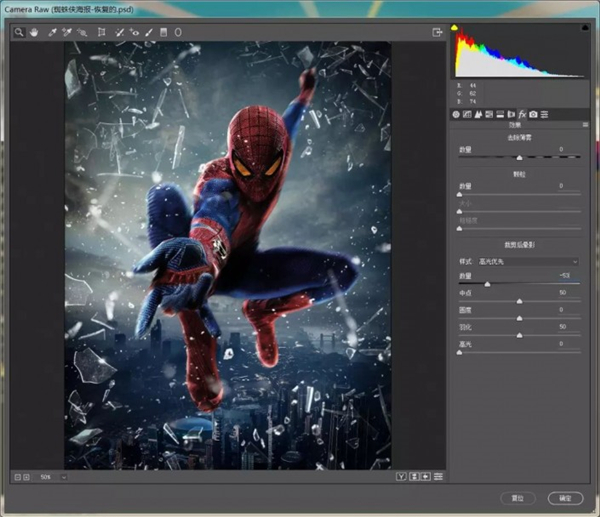Select the Radial Filter tool
Image resolution: width=600 pixels, height=517 pixels.
[x=178, y=32]
